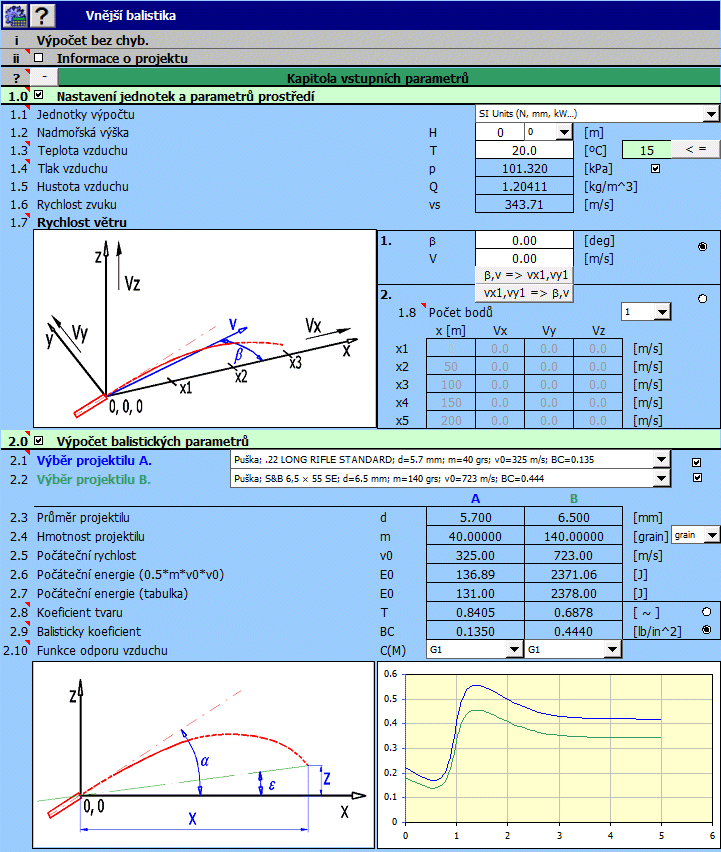Screen dimensions: 721x852
Task: Toggle the 'Výpočet balistických parametrů' section checkbox
Action: 39,440
